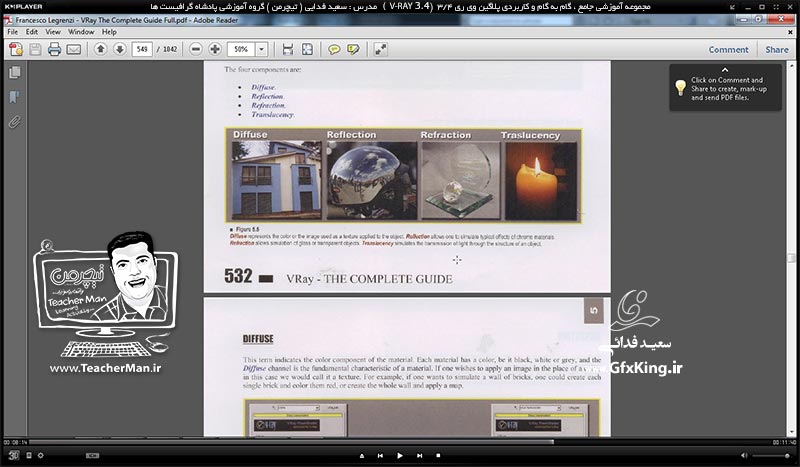
Task: Open the Edit menu
Action: 32,32
